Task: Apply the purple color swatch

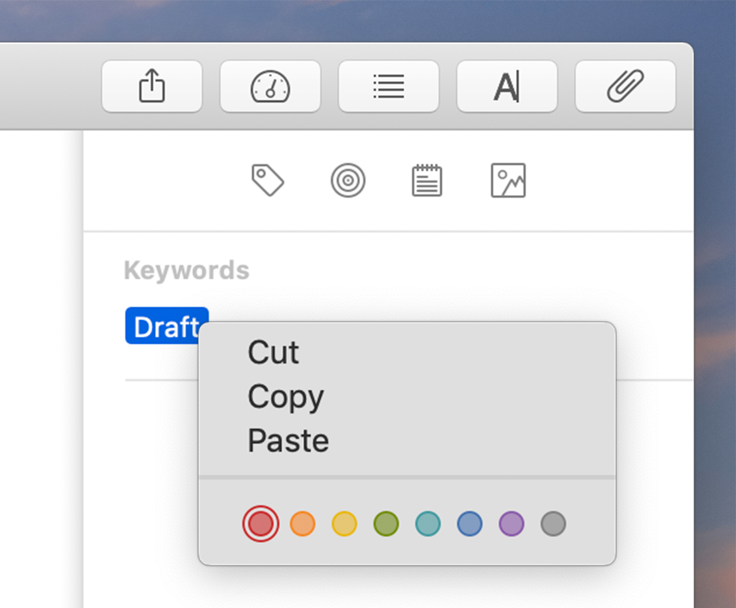Action: pyautogui.click(x=512, y=523)
